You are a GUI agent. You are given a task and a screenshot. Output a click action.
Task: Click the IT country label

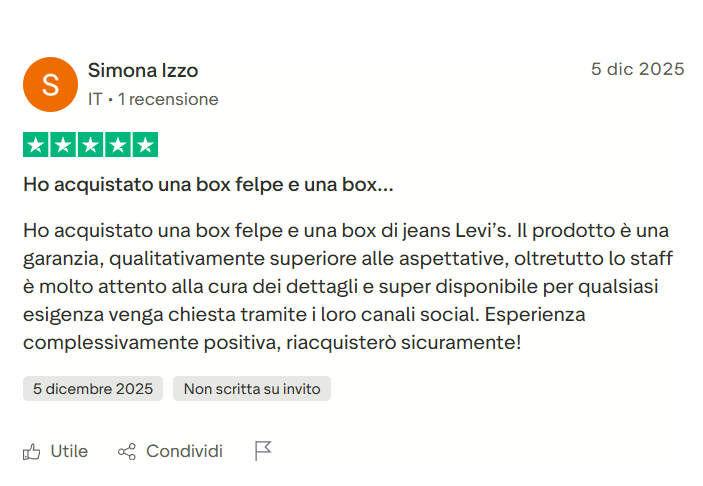pyautogui.click(x=95, y=99)
